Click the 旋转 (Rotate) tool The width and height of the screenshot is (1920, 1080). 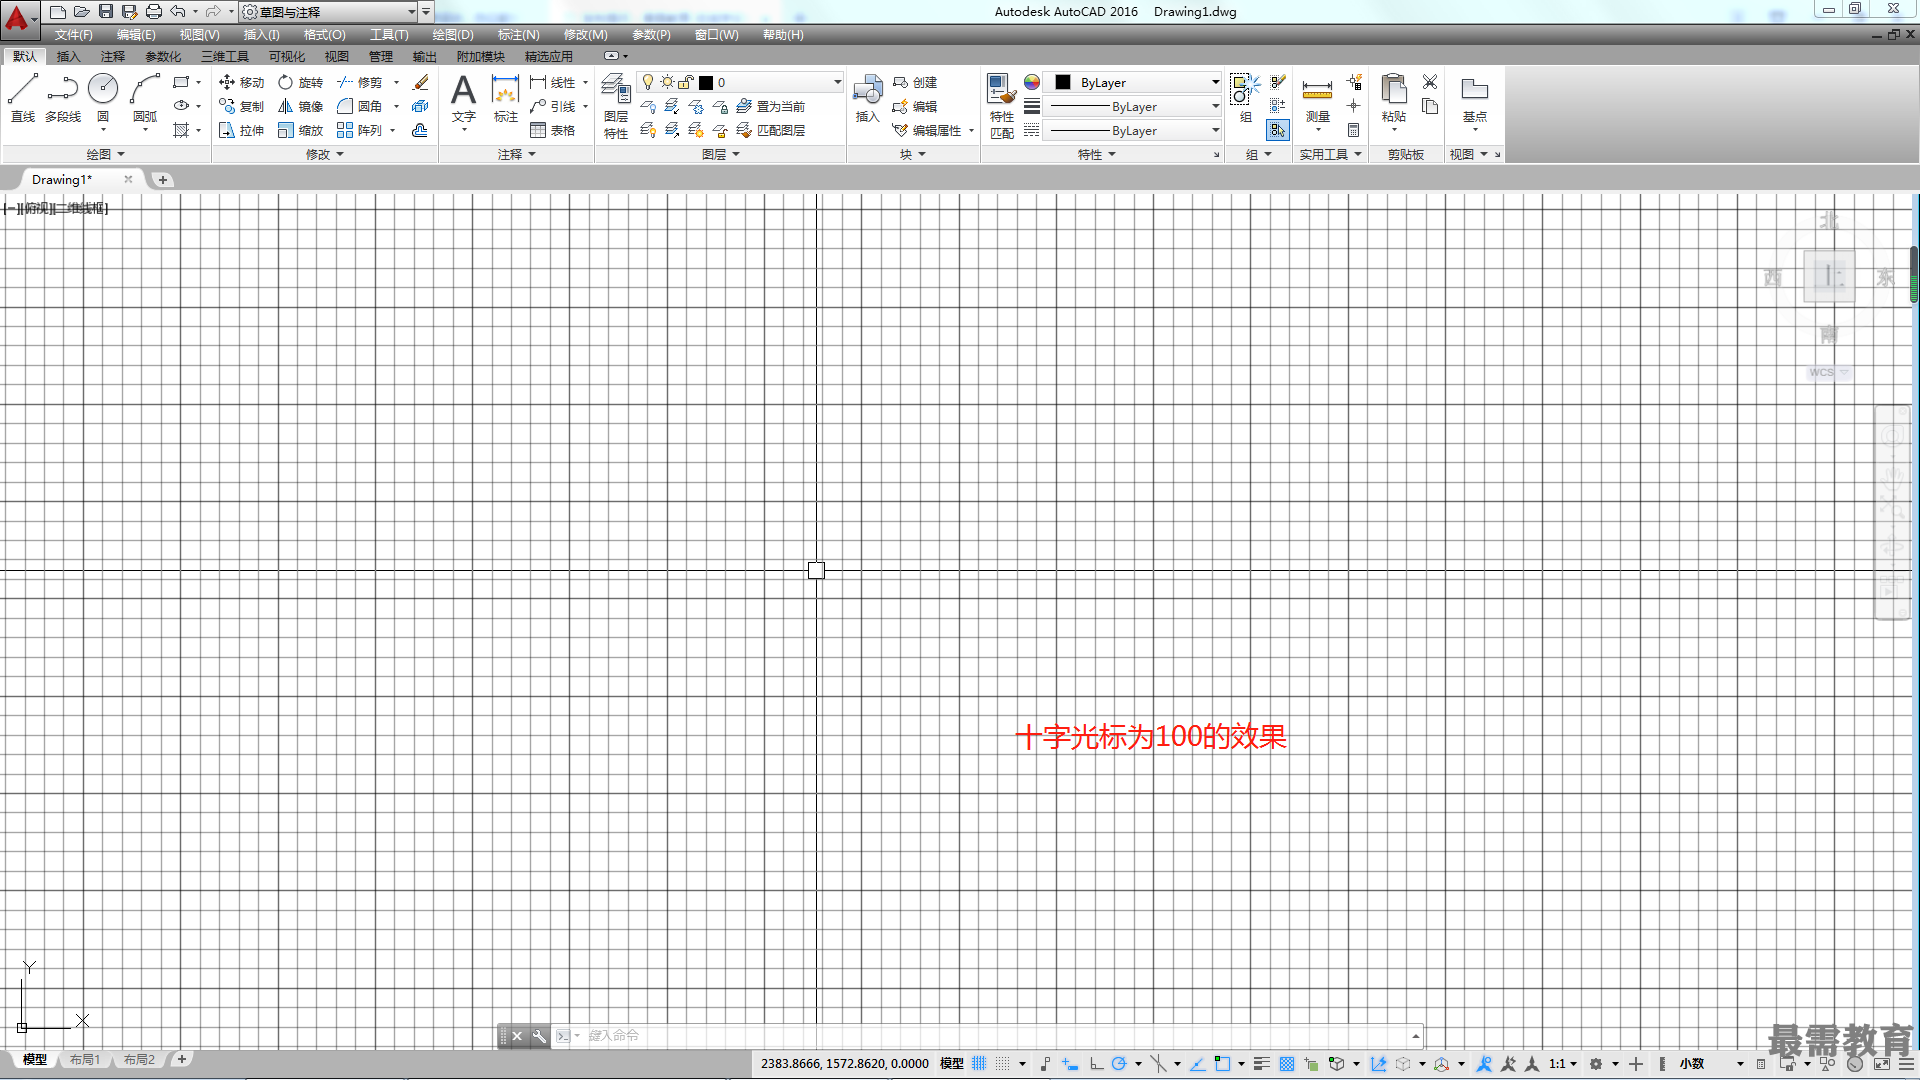301,82
